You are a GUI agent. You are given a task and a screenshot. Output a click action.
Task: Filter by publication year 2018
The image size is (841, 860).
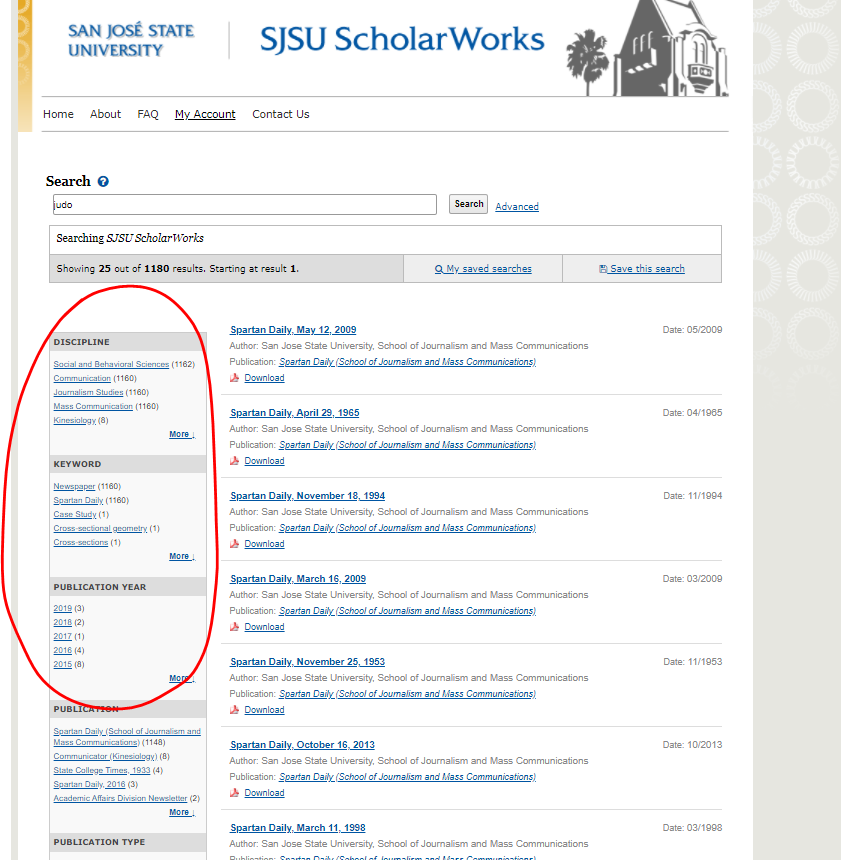(x=63, y=623)
